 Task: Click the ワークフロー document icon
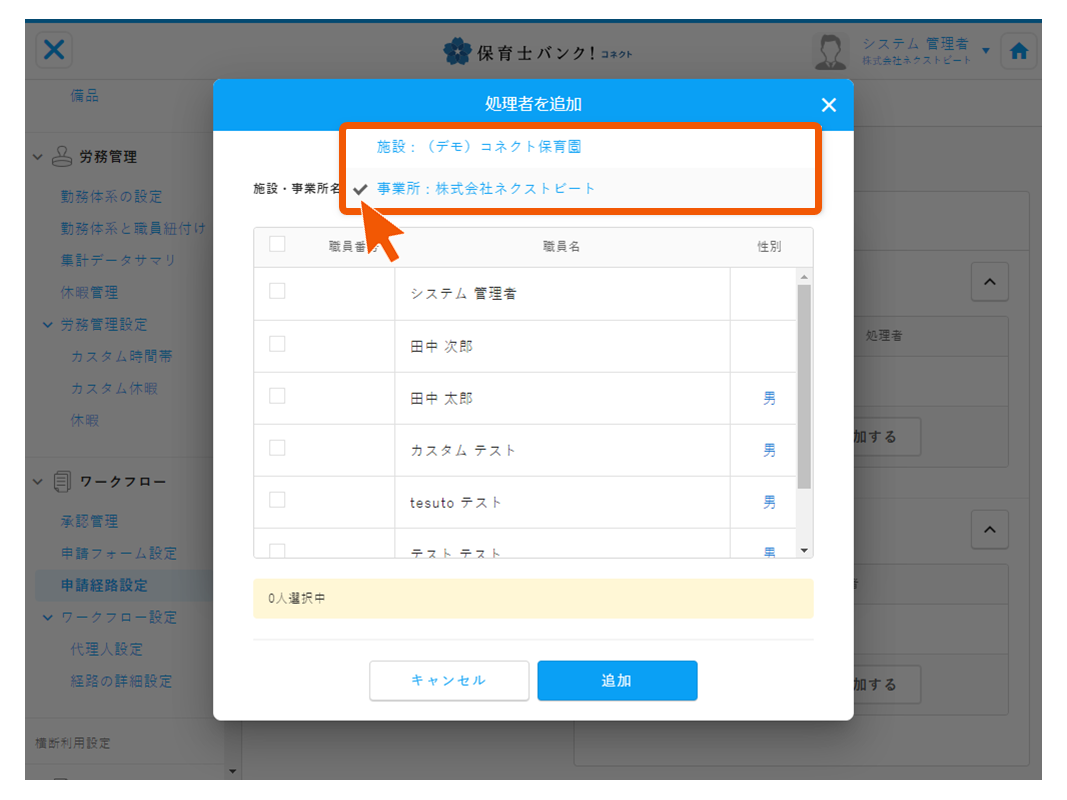pyautogui.click(x=62, y=482)
